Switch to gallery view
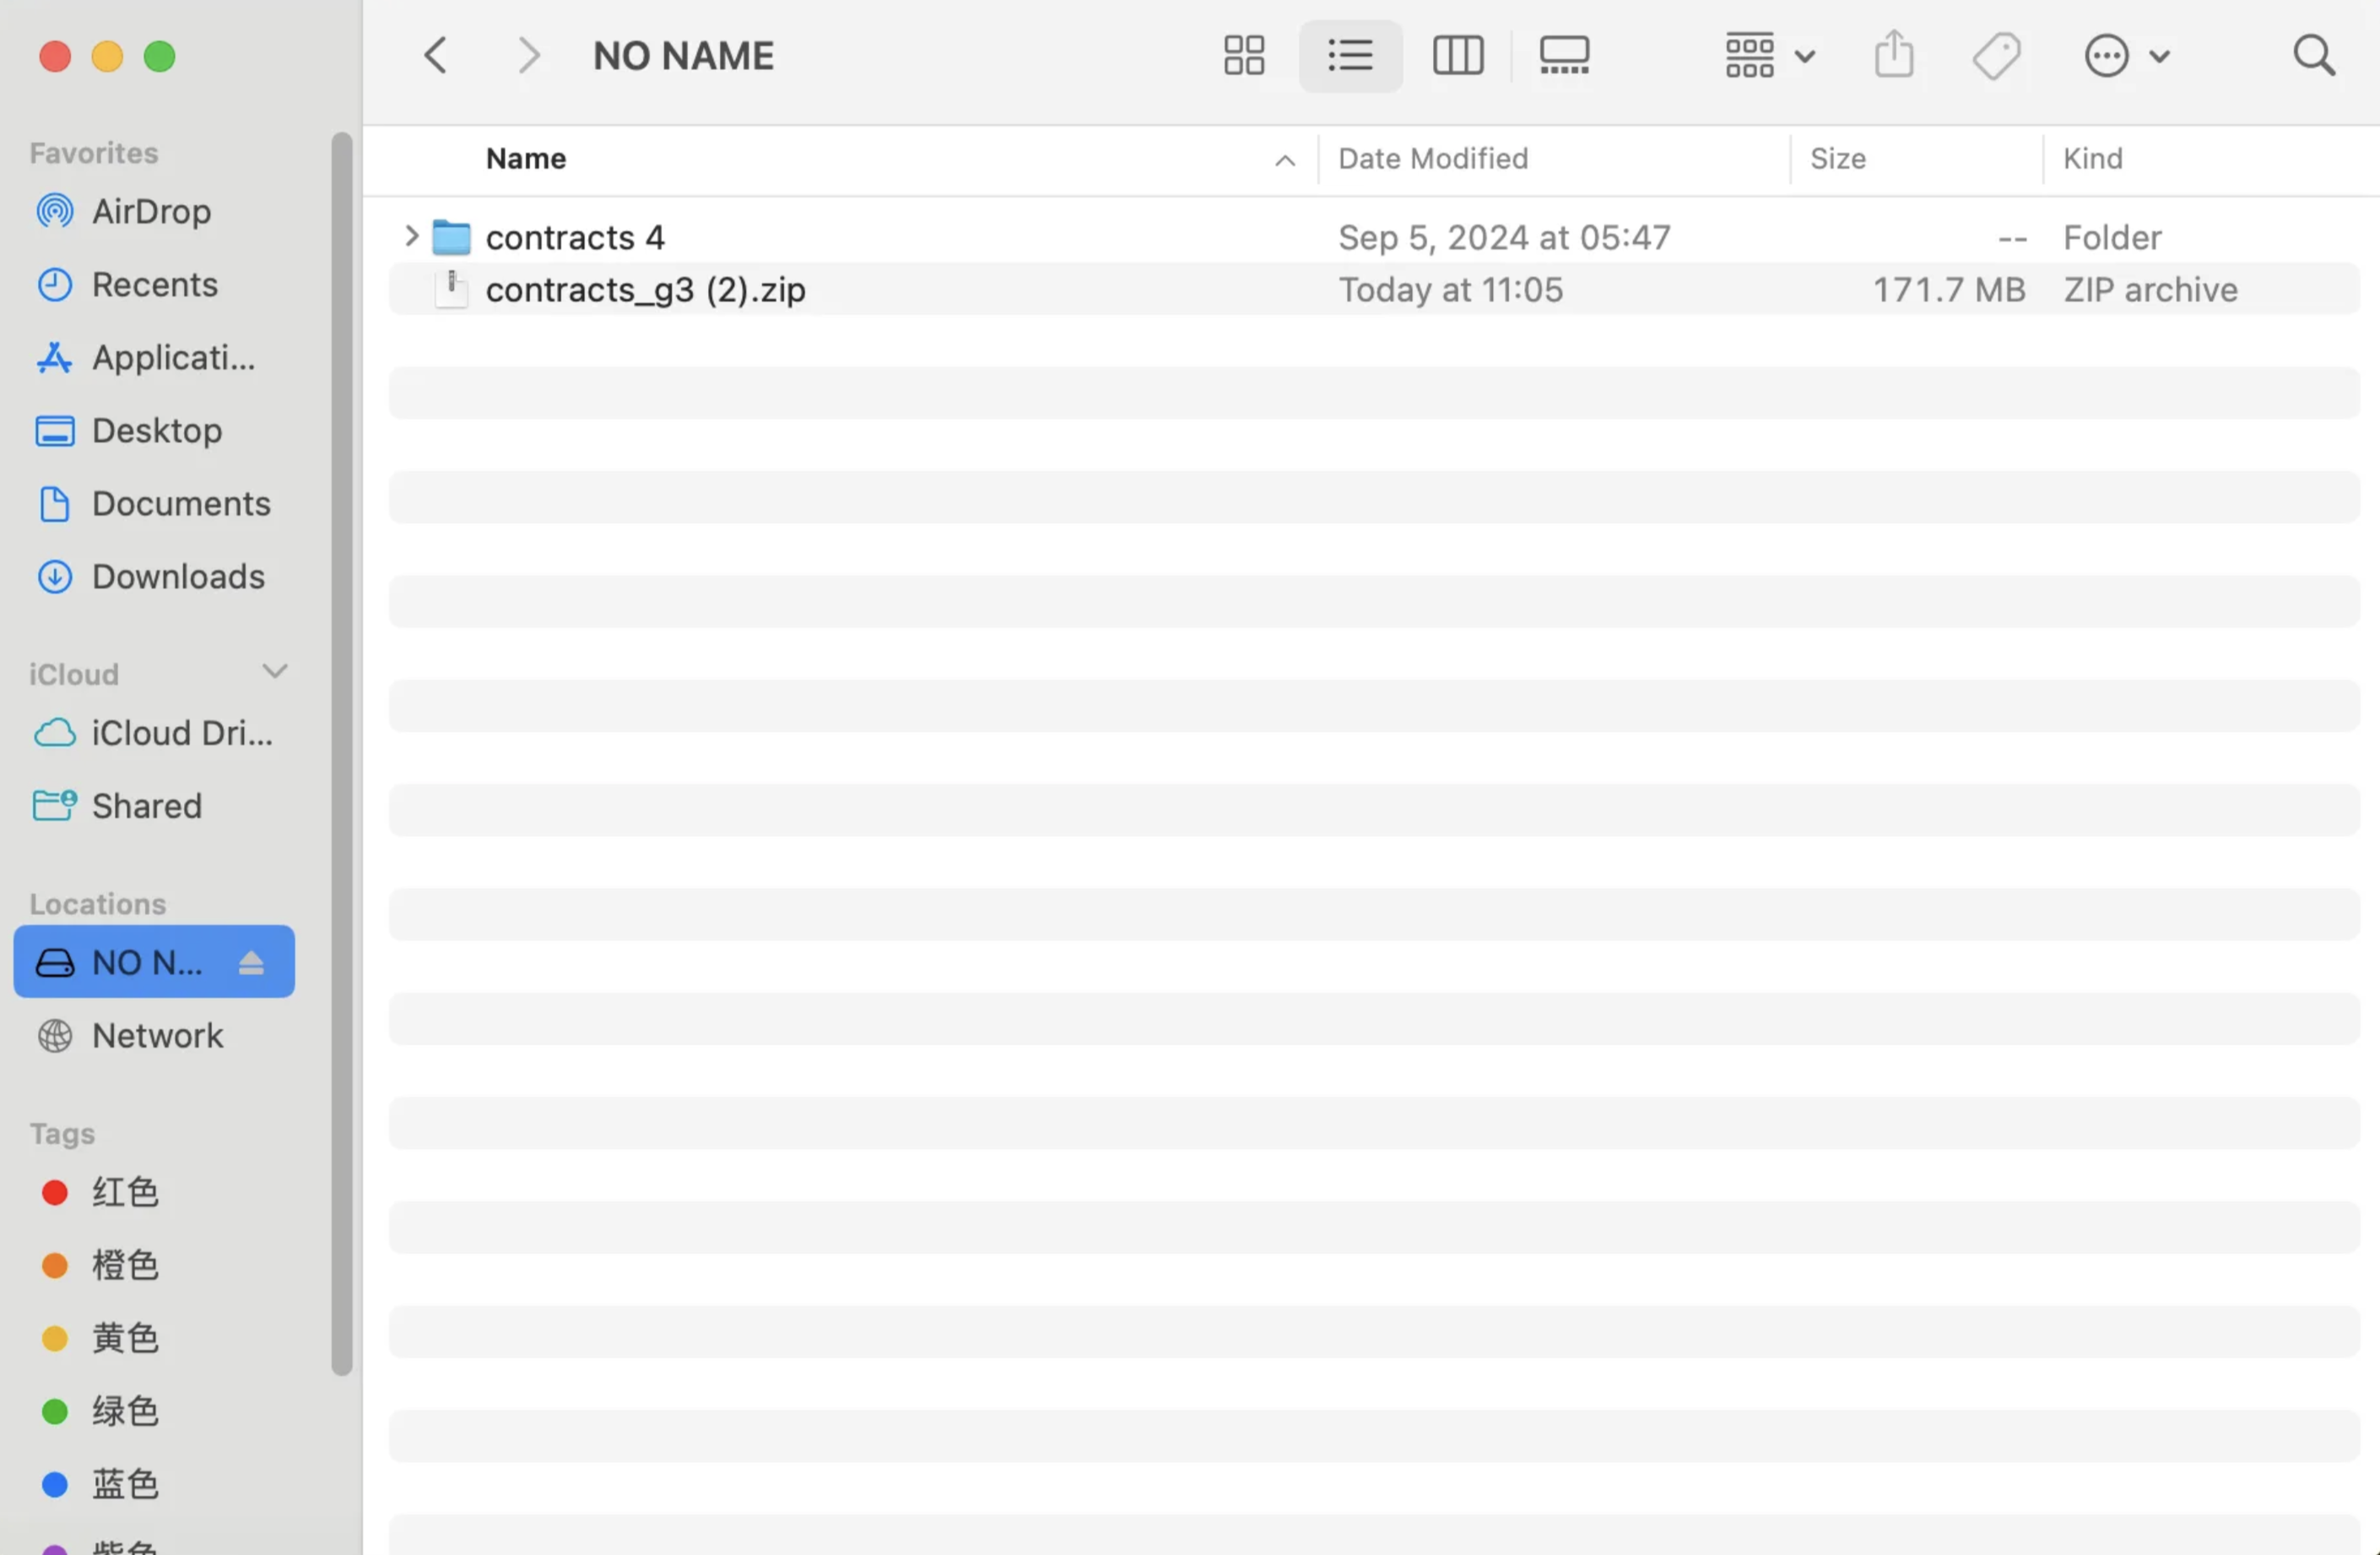2380x1555 pixels. tap(1564, 55)
